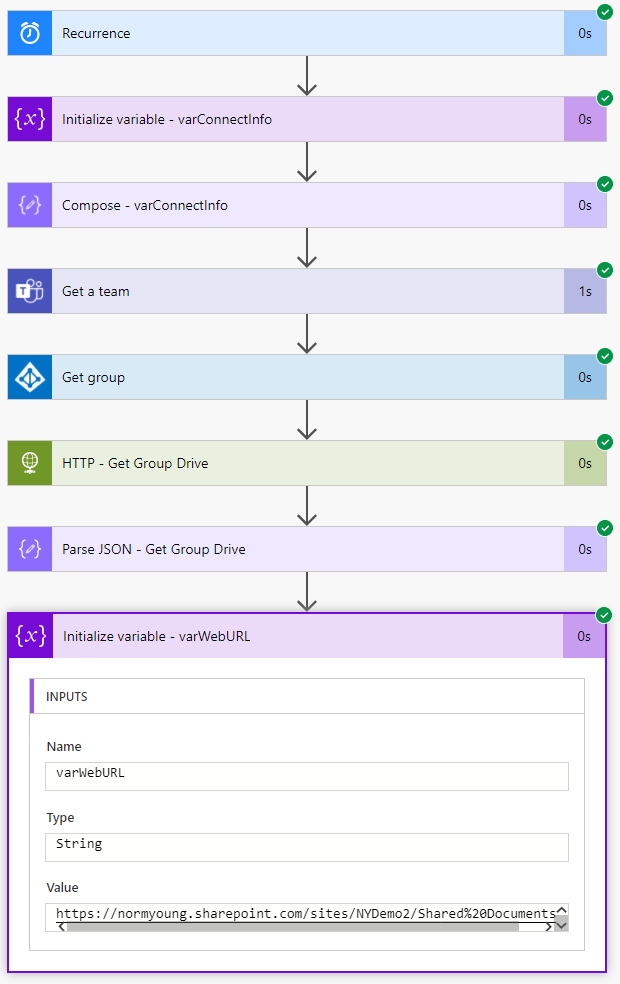Click the Microsoft Teams icon on Get a team
Image resolution: width=620 pixels, height=984 pixels.
pos(30,291)
